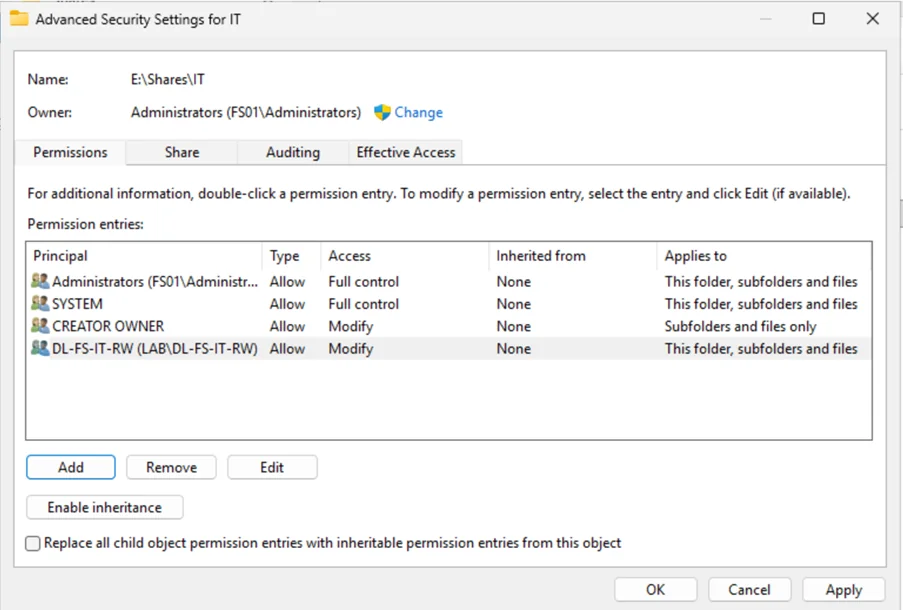Click Full control in the SYSTEM row
The width and height of the screenshot is (903, 610).
[x=363, y=304]
